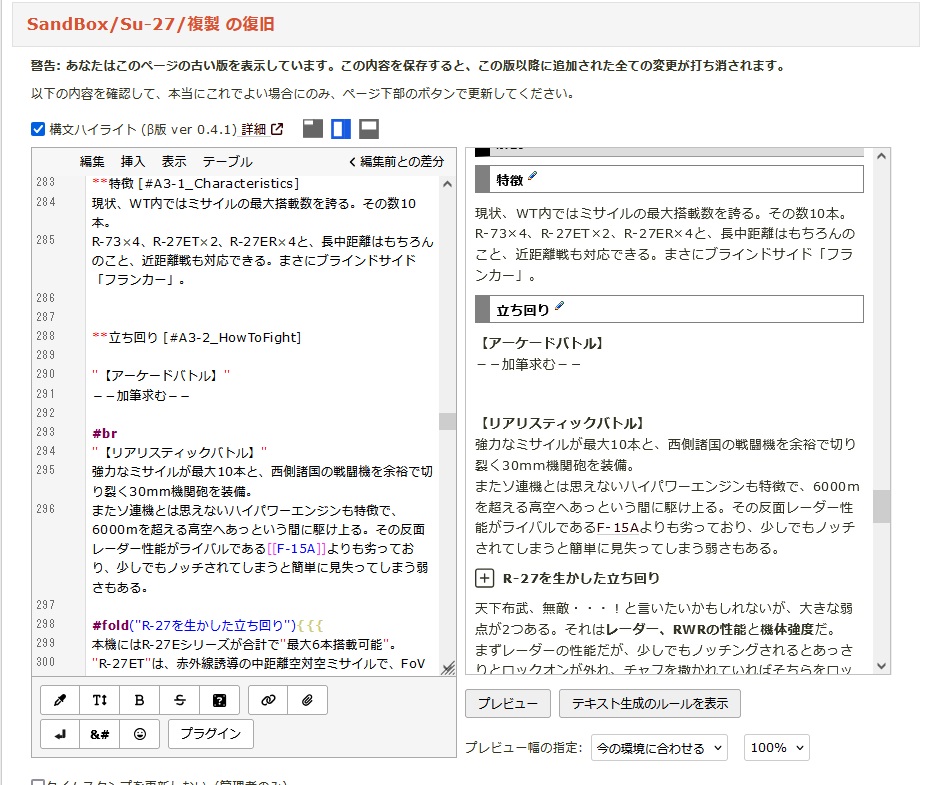
Task: Attach a file with paperclip icon
Action: point(307,700)
